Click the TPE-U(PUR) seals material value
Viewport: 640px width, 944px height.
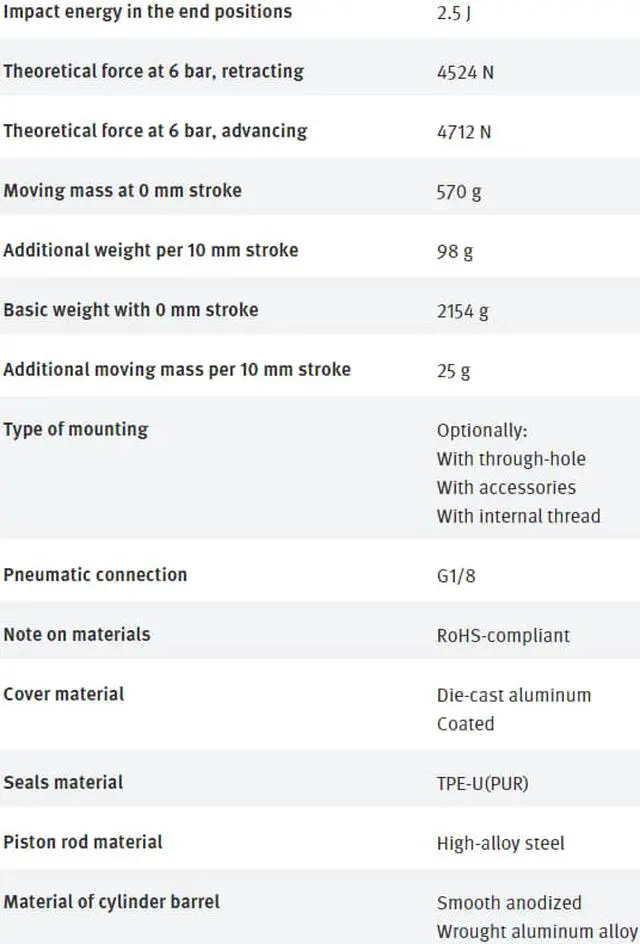point(482,783)
